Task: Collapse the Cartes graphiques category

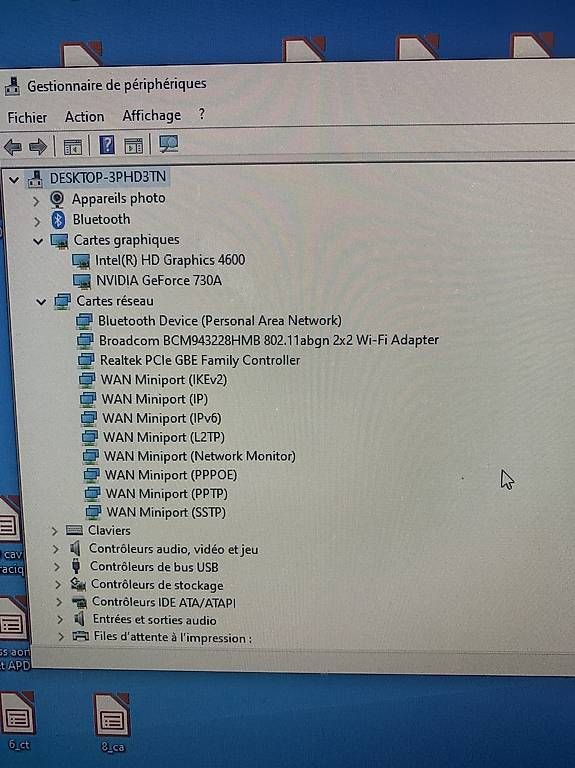Action: (38, 241)
